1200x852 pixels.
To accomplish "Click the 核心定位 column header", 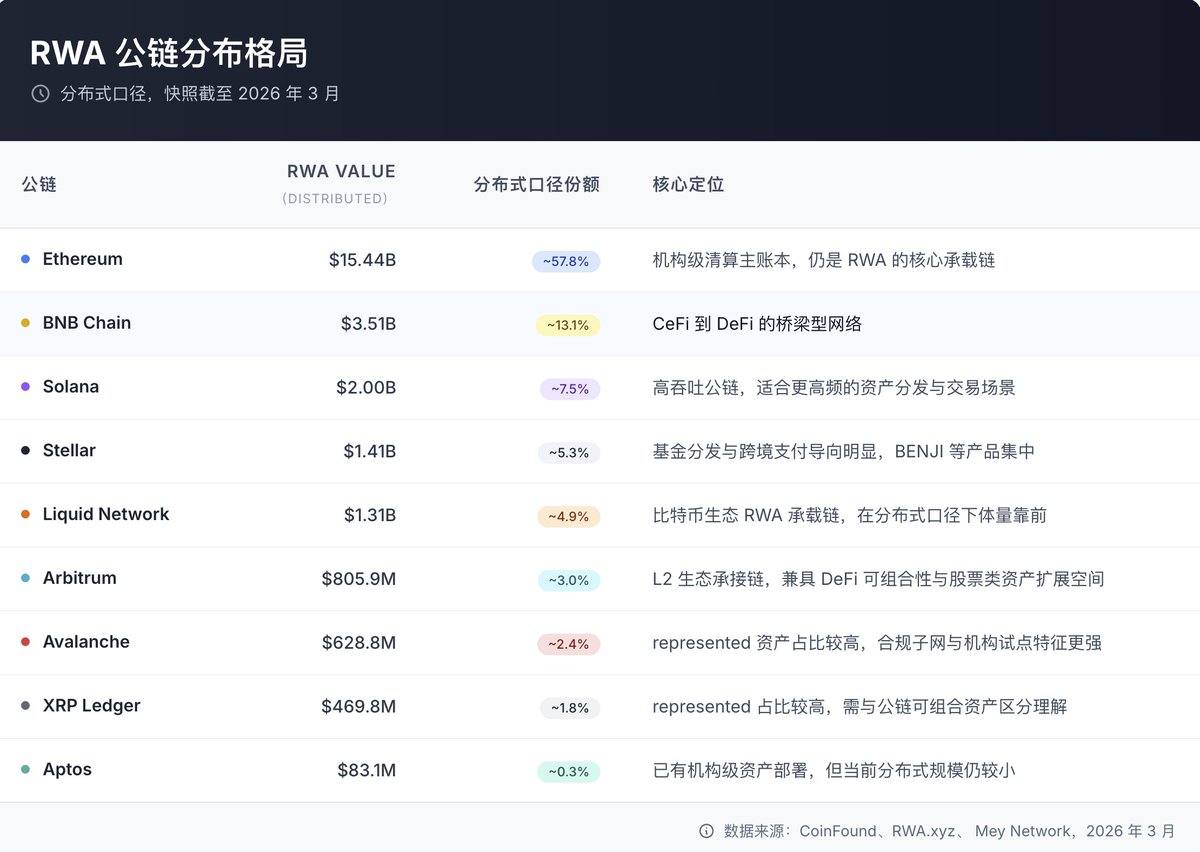I will (x=688, y=184).
